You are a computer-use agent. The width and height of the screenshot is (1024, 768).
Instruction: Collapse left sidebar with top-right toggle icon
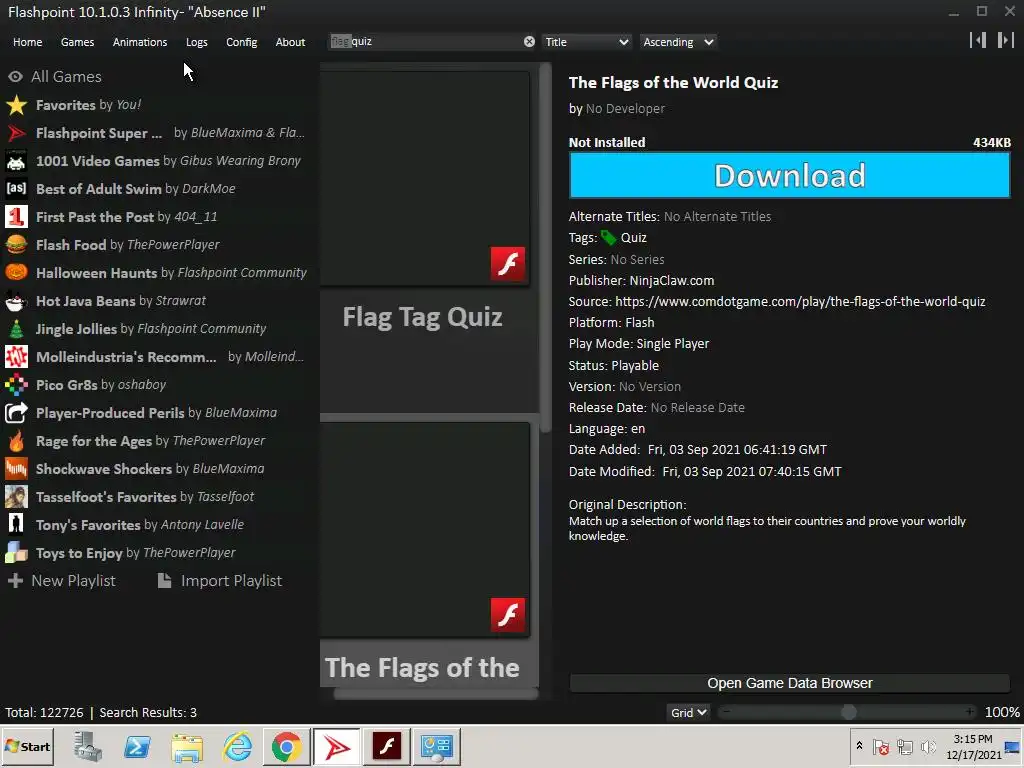click(978, 40)
